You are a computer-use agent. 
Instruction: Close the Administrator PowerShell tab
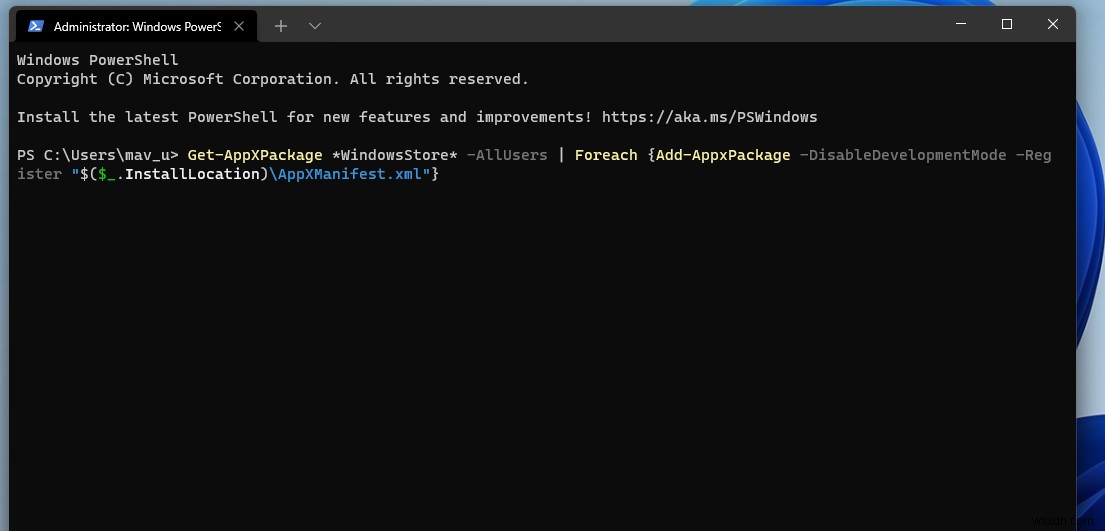(240, 26)
